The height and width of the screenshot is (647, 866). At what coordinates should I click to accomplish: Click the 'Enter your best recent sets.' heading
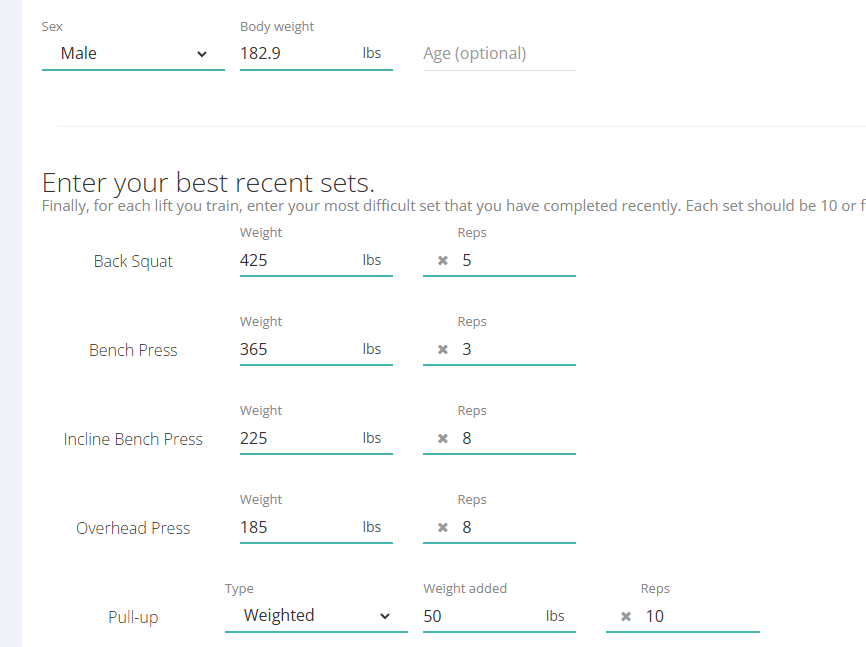[208, 183]
